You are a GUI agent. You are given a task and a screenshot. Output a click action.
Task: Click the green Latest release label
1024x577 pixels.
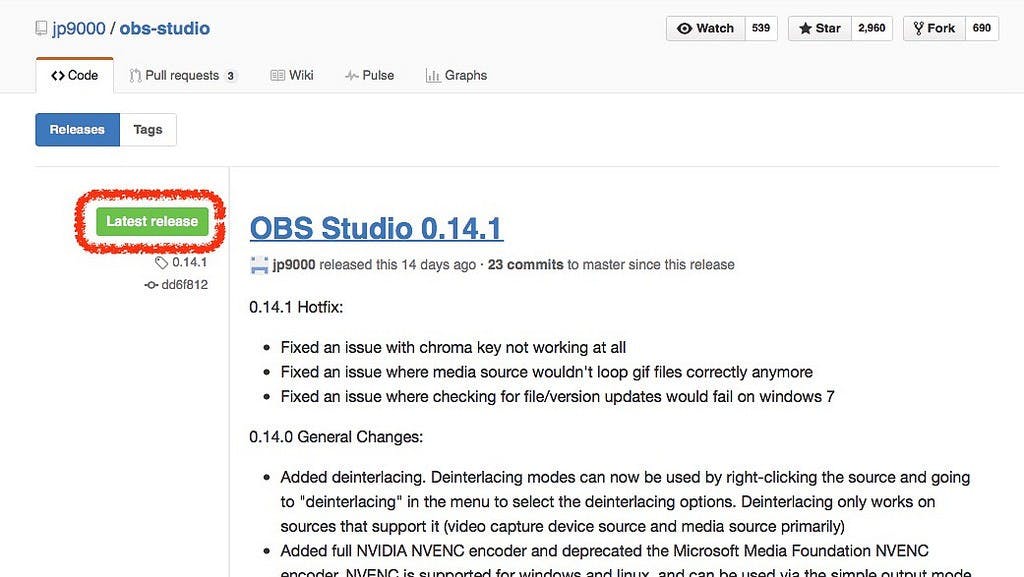coord(152,221)
